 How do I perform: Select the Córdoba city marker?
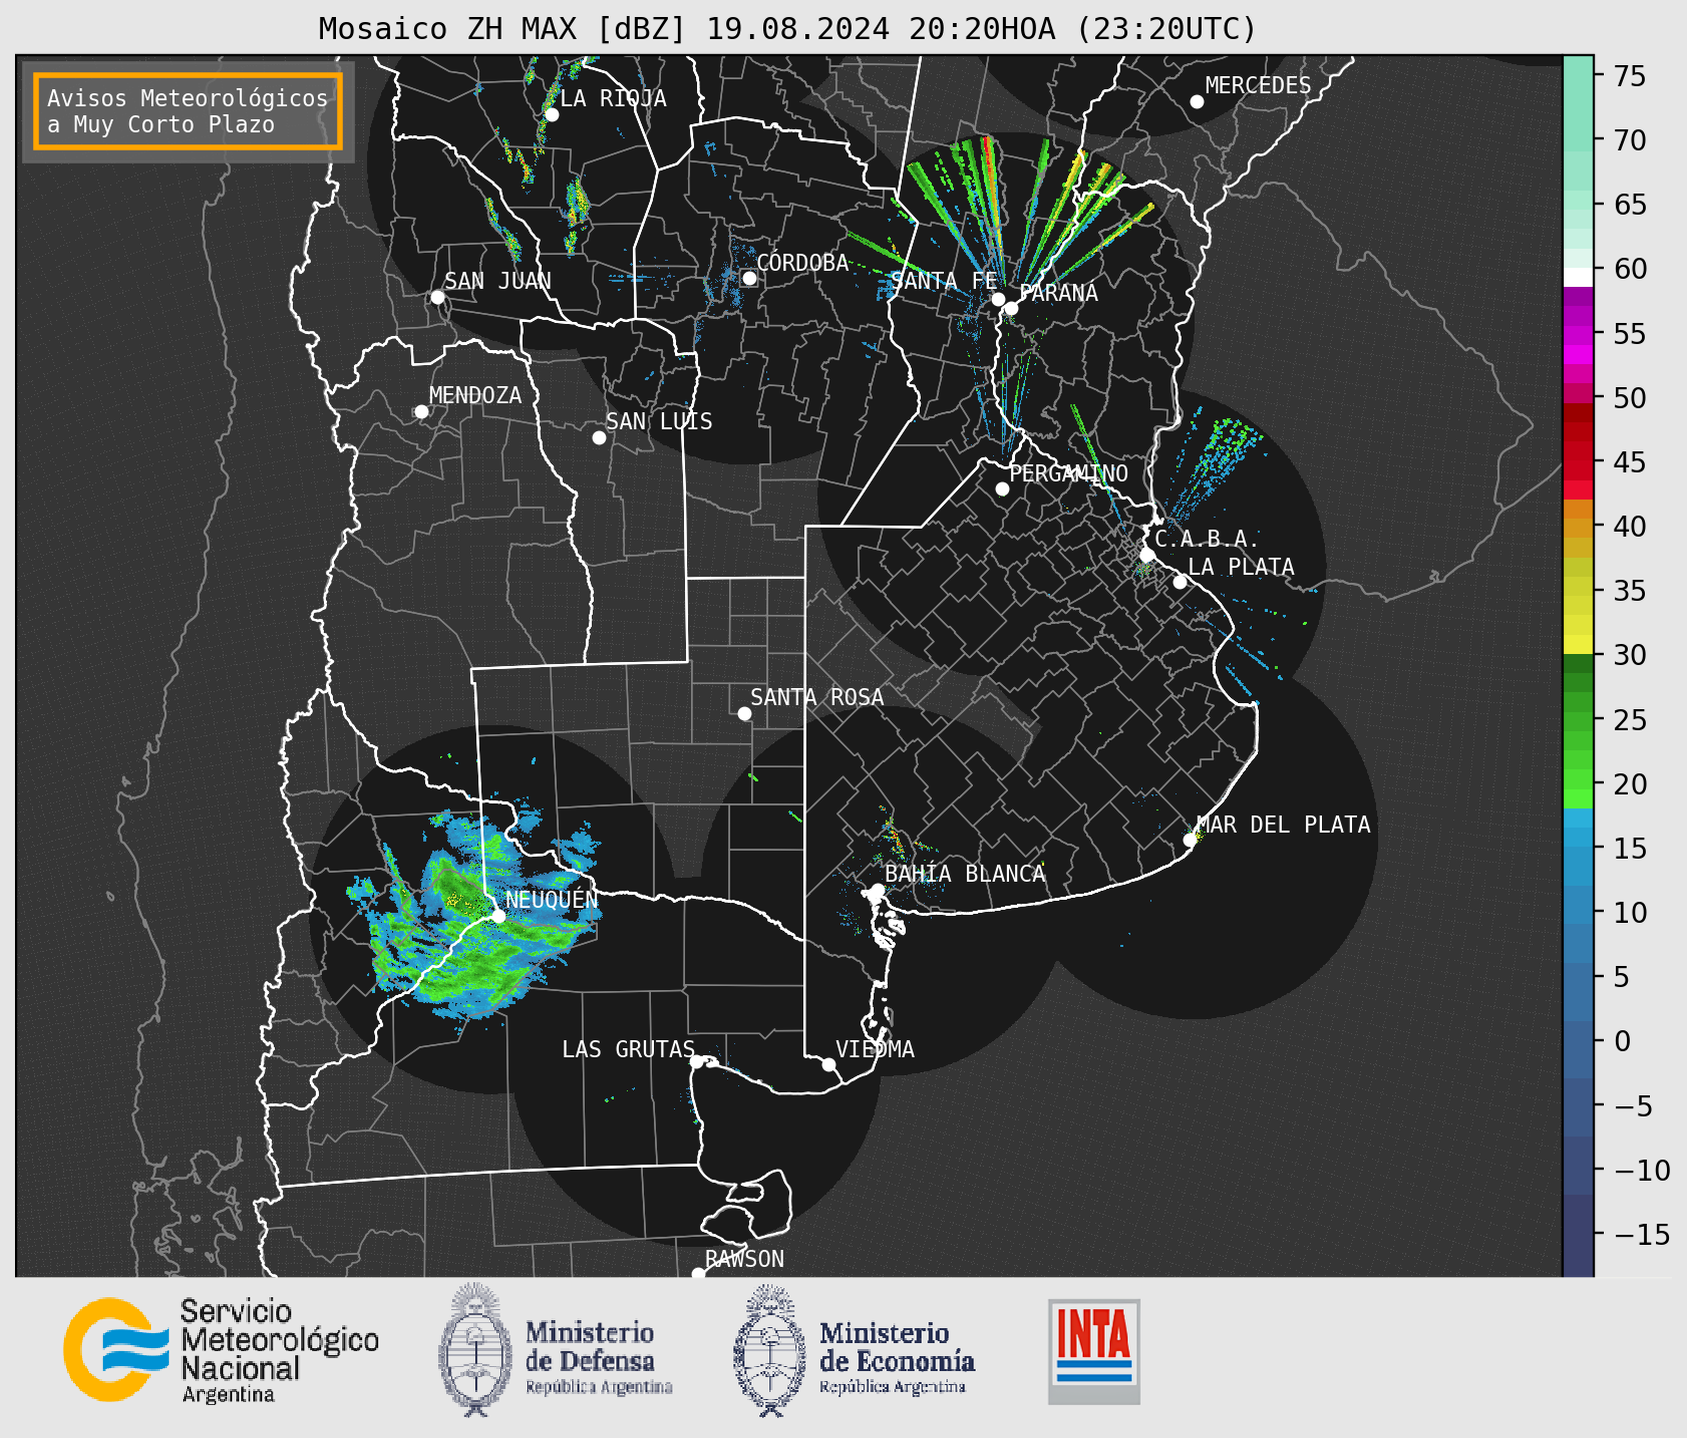(749, 278)
